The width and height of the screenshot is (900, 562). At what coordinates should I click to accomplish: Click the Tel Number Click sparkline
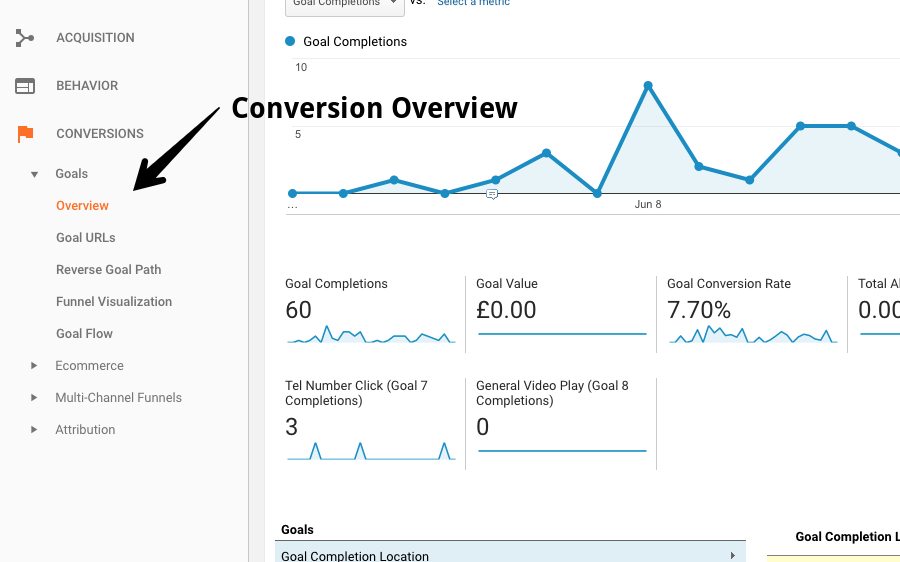click(370, 451)
